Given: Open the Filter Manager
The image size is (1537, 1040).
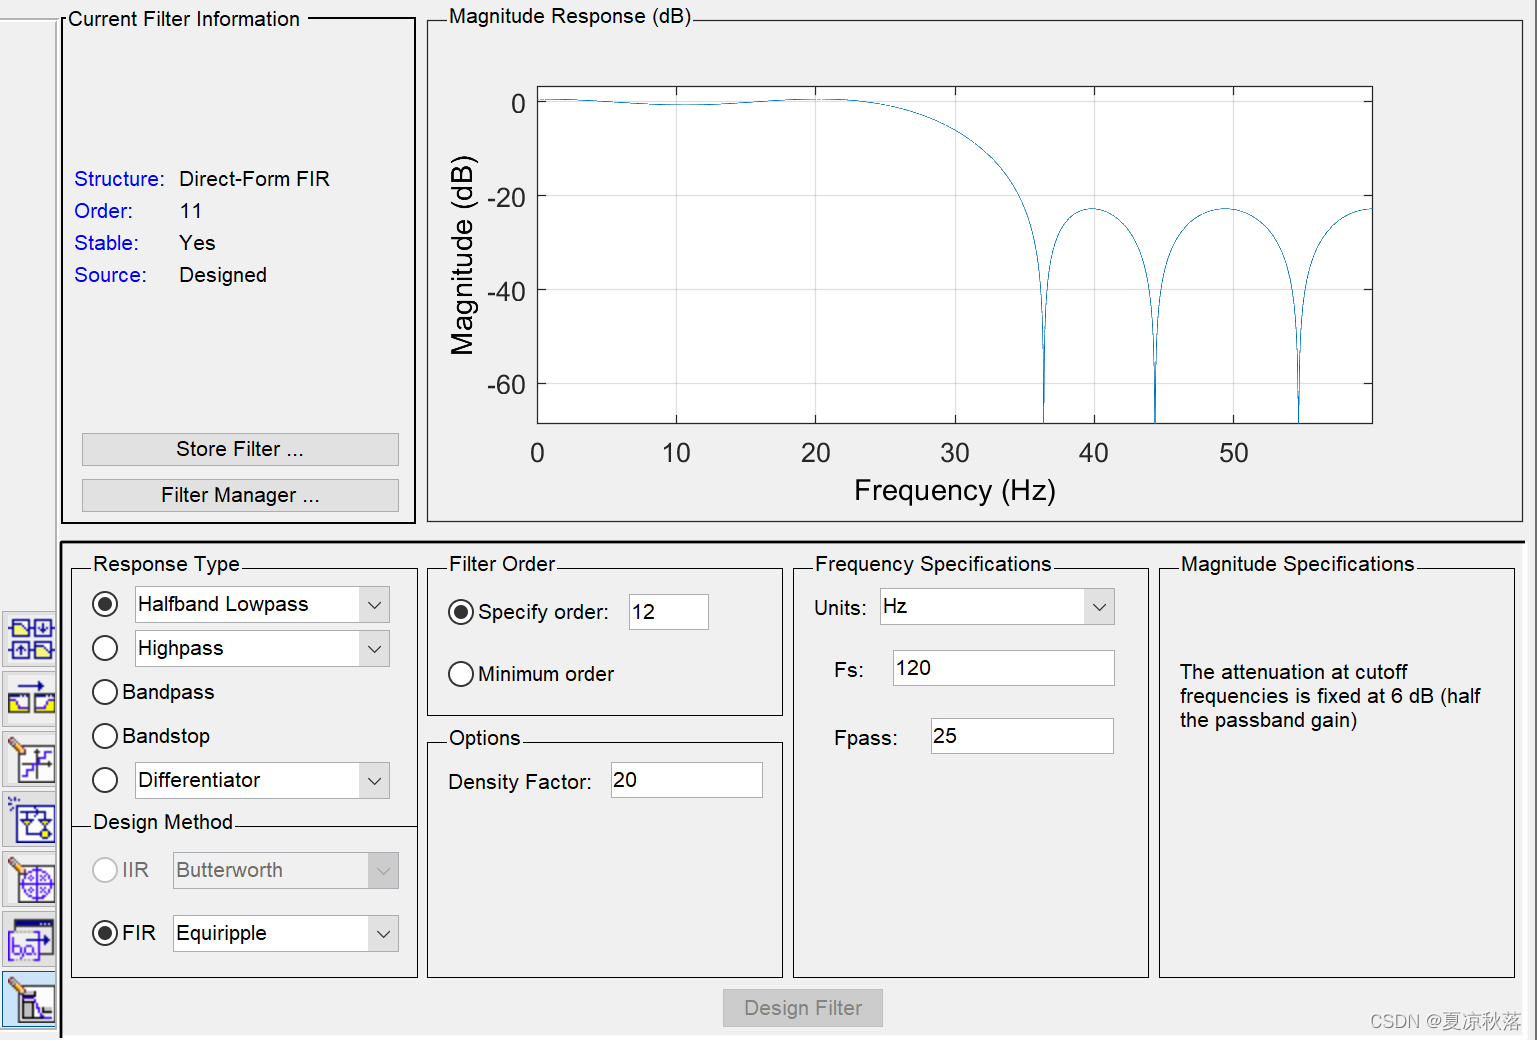Looking at the screenshot, I should pyautogui.click(x=240, y=495).
